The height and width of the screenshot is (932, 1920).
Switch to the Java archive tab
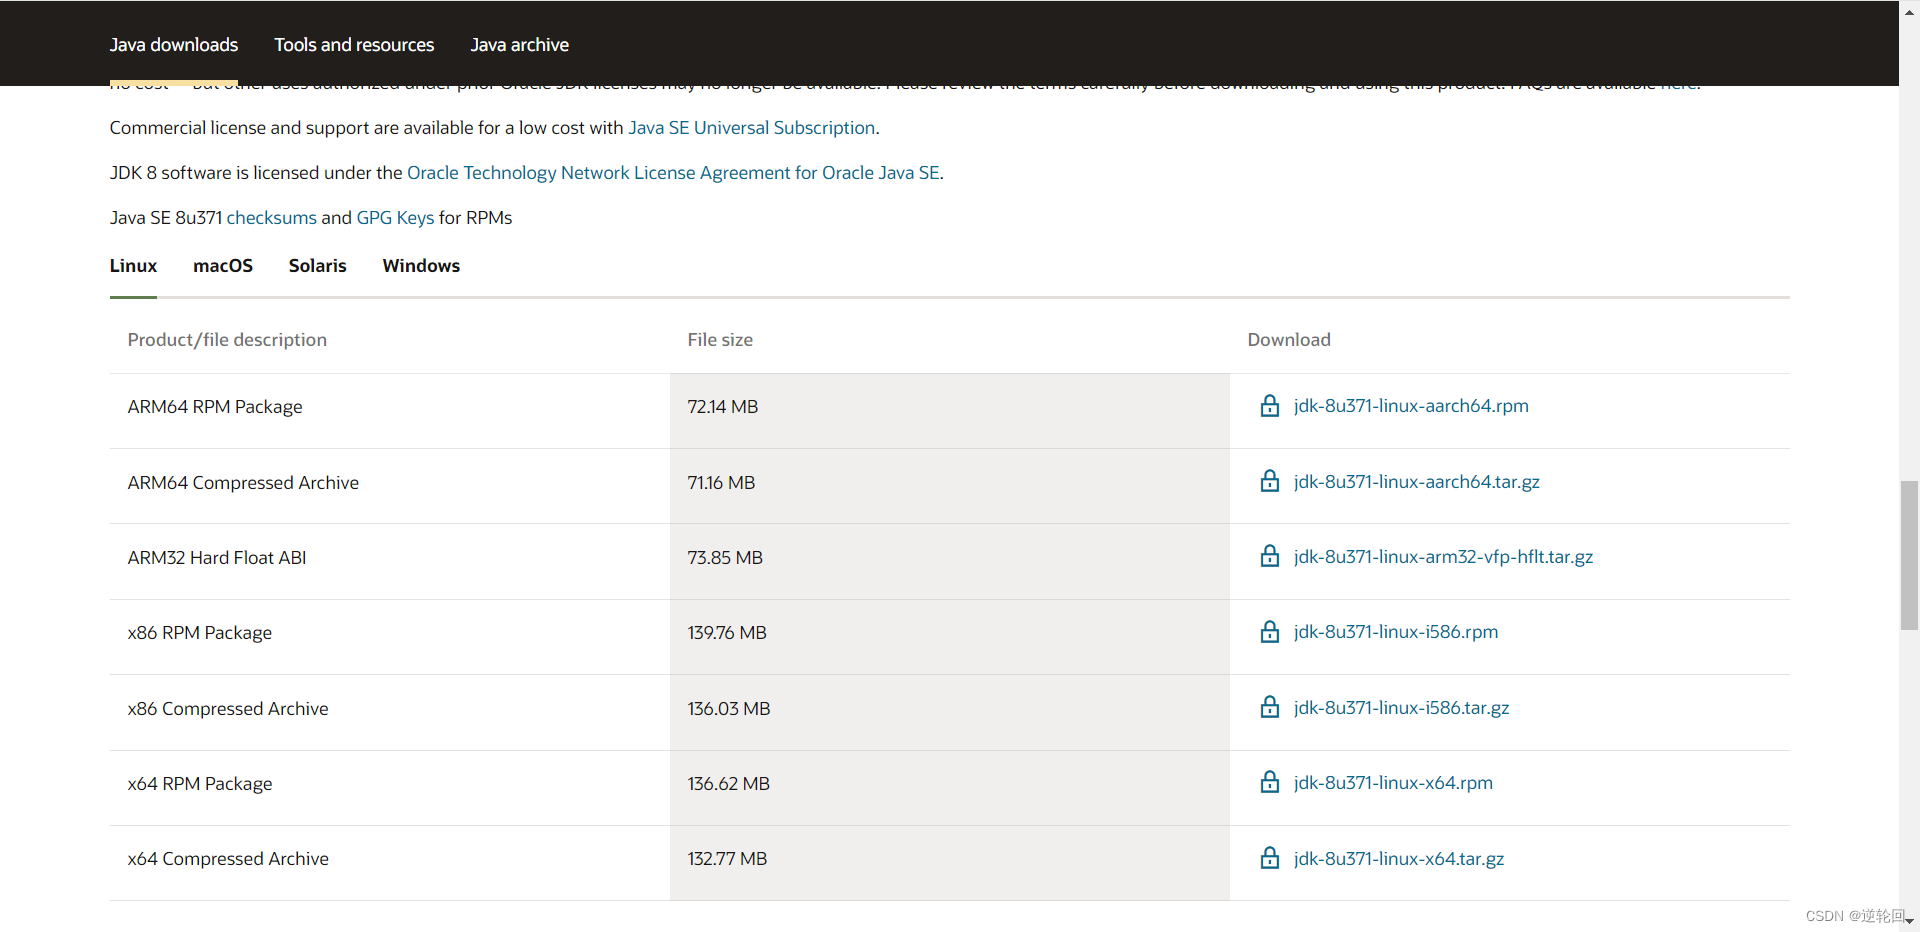pos(519,45)
